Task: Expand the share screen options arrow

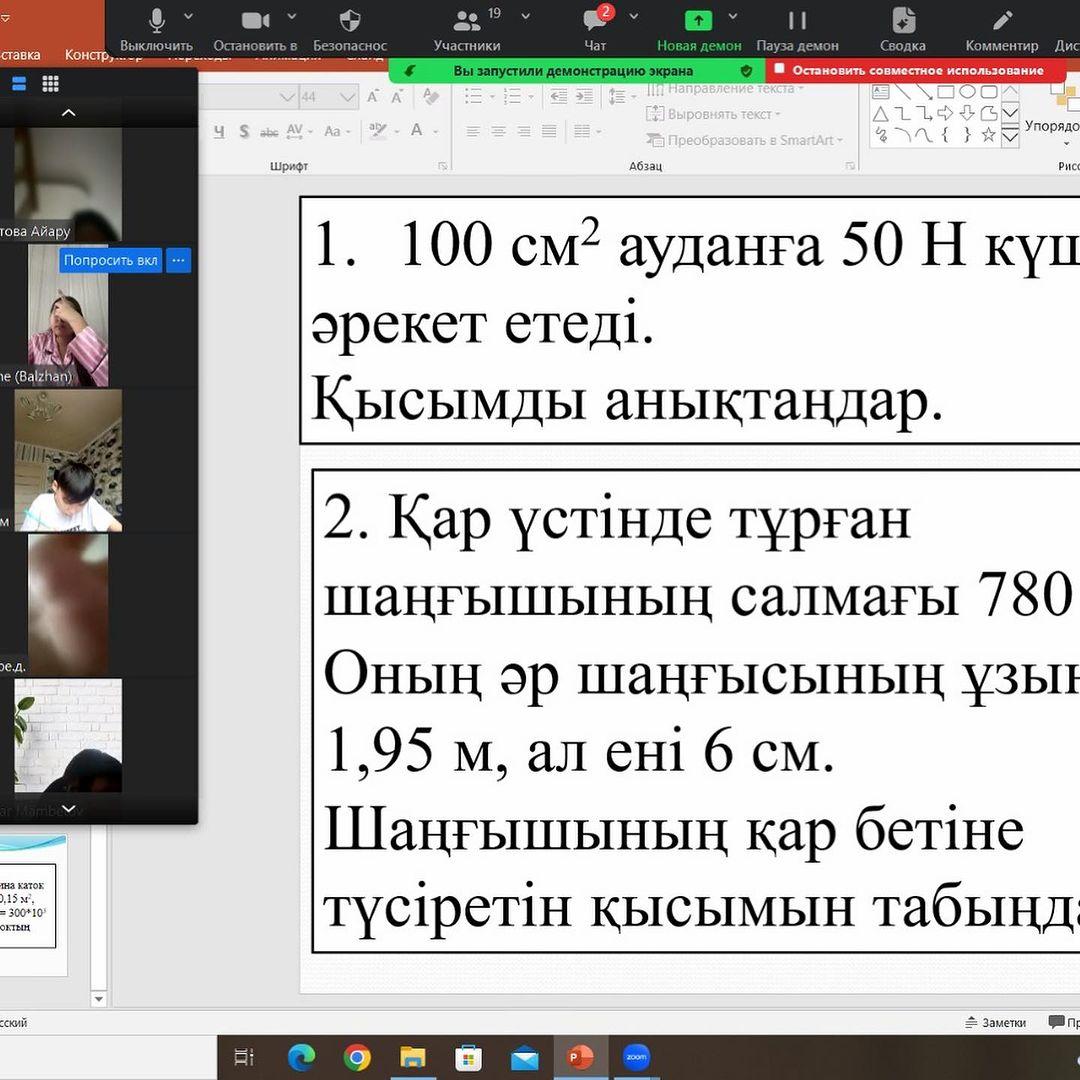Action: click(x=733, y=16)
